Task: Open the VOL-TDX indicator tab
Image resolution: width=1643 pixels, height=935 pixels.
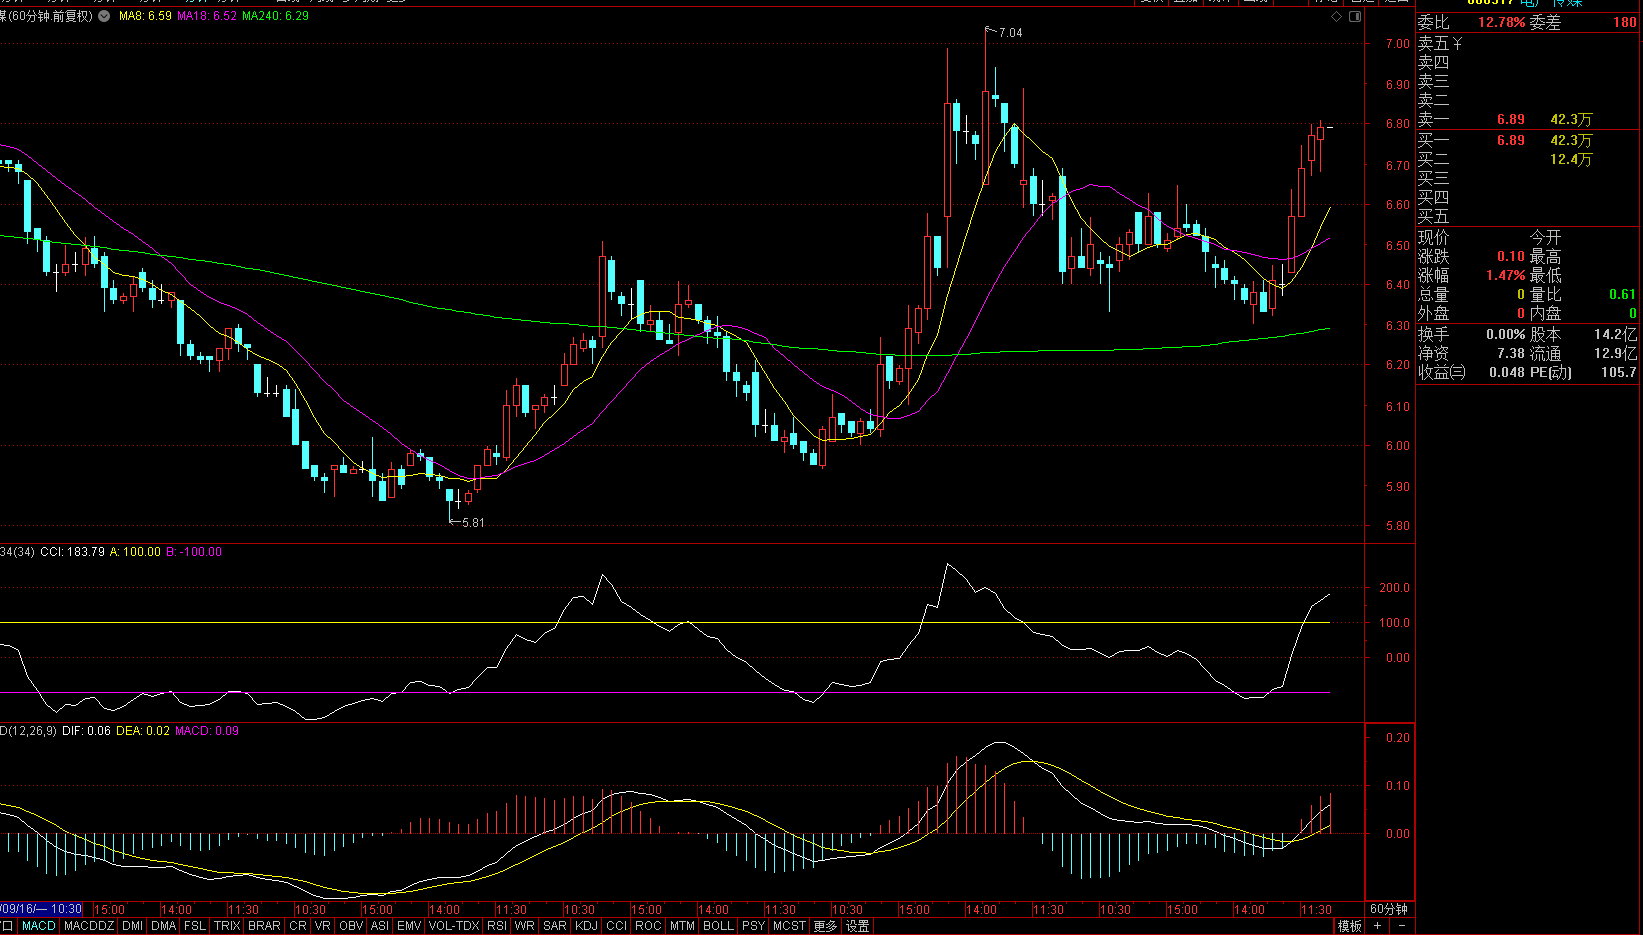Action: 454,926
